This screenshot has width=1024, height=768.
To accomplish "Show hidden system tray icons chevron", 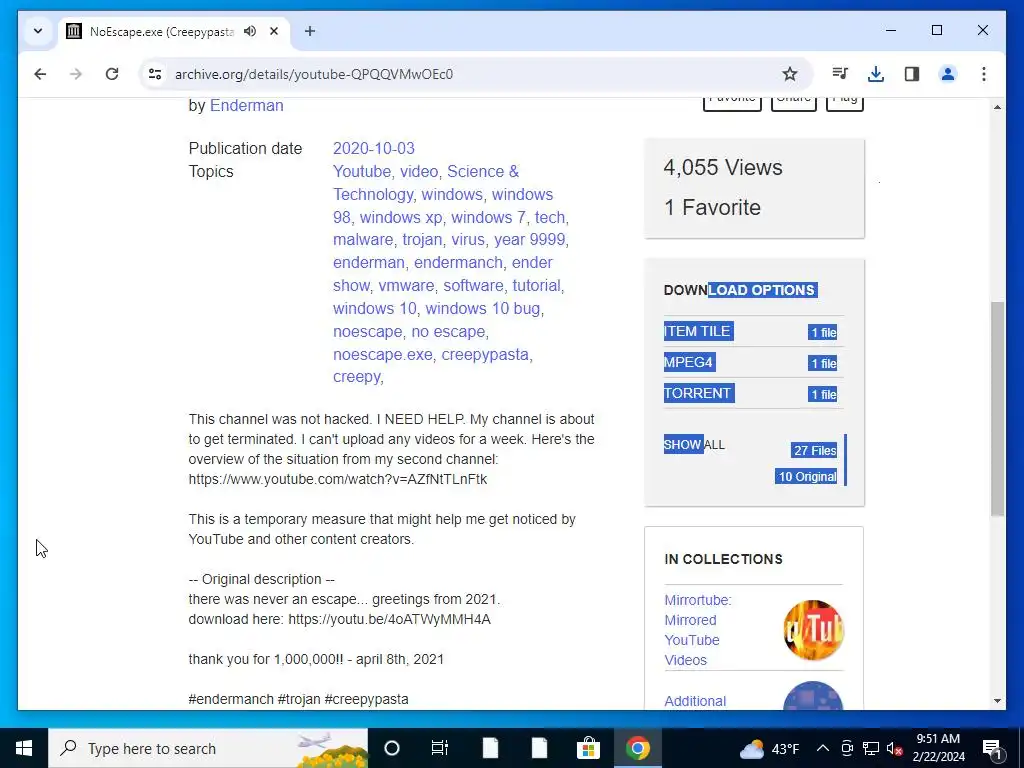I will [823, 748].
